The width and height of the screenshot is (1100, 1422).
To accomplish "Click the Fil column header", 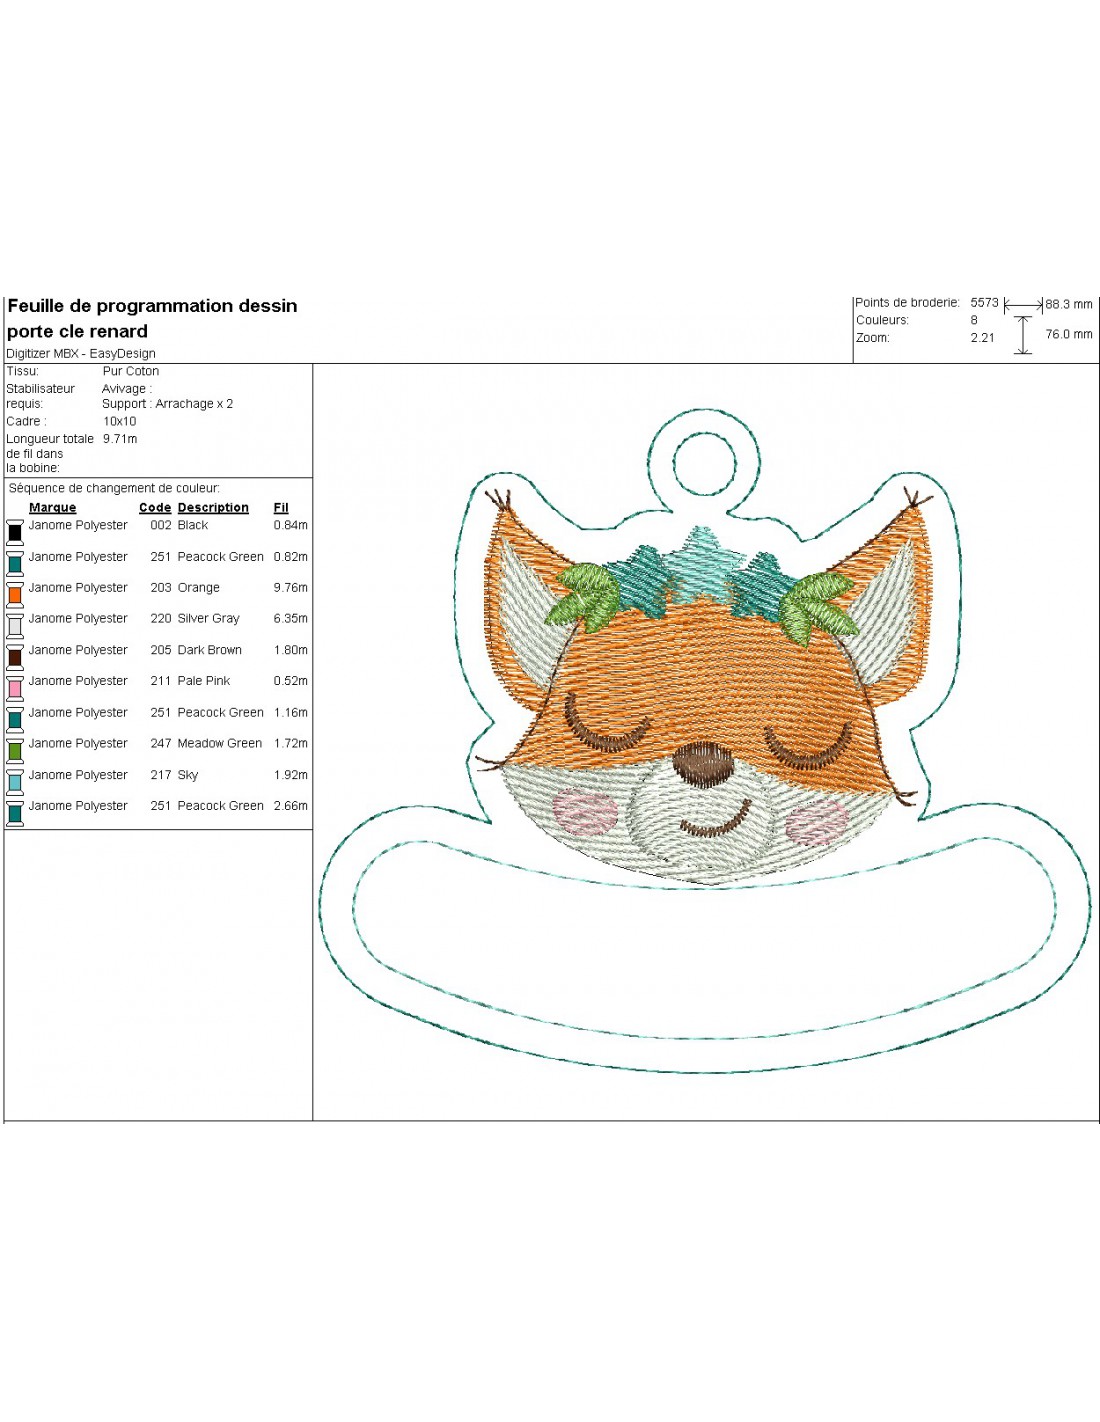I will point(281,508).
